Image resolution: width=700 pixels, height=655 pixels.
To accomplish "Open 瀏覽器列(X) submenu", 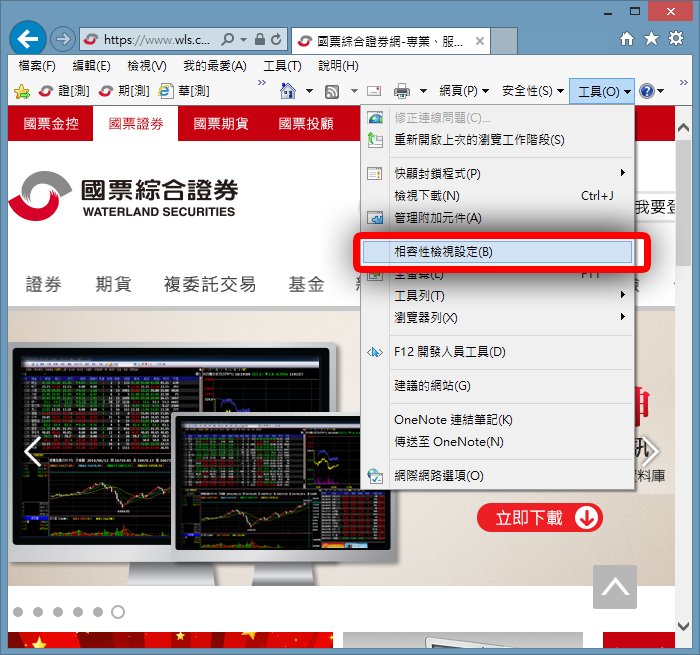I will click(x=497, y=318).
